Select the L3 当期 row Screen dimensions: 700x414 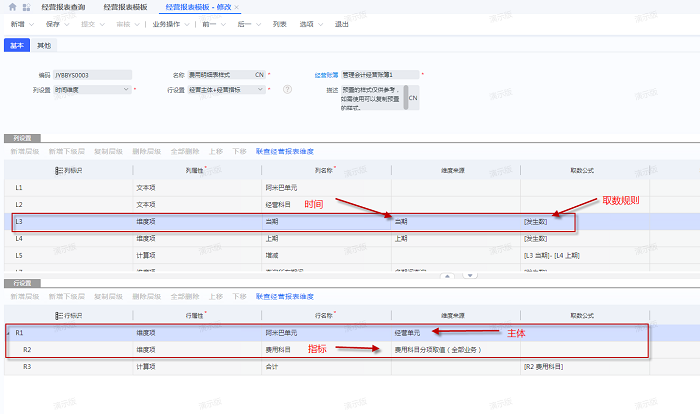300,222
